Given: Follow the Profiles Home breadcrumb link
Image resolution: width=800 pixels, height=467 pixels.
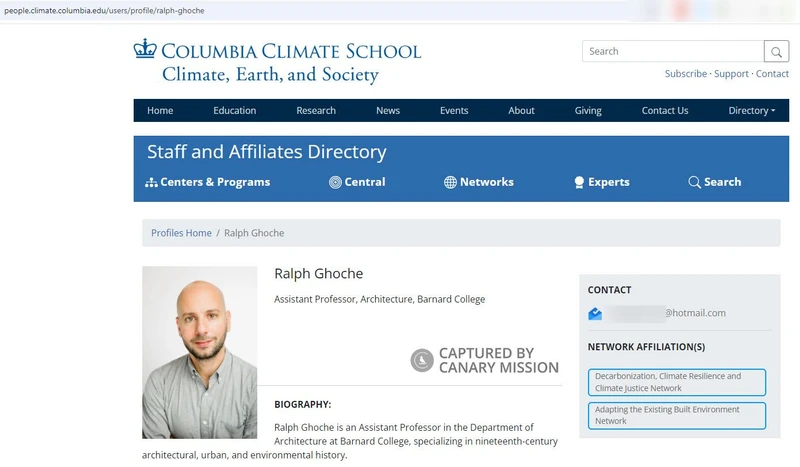Looking at the screenshot, I should pyautogui.click(x=181, y=233).
